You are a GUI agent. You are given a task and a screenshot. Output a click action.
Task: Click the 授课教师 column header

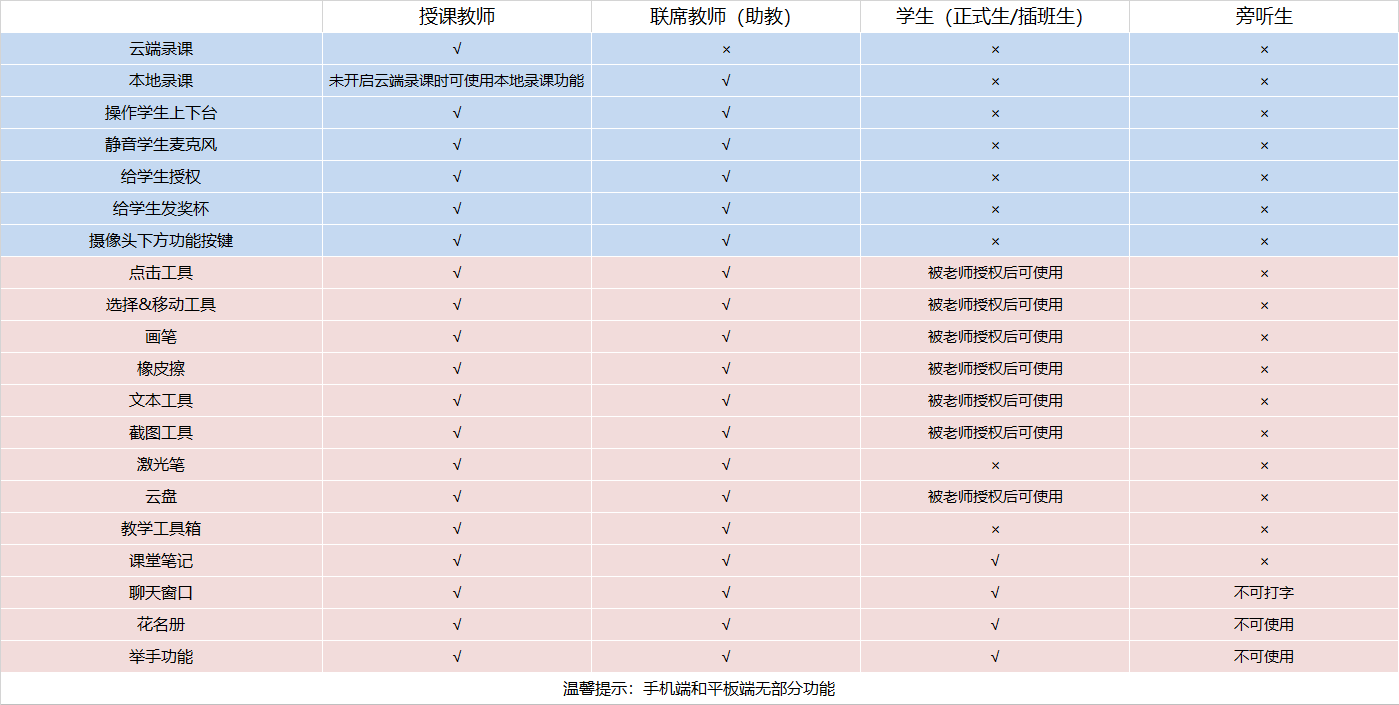[x=457, y=16]
